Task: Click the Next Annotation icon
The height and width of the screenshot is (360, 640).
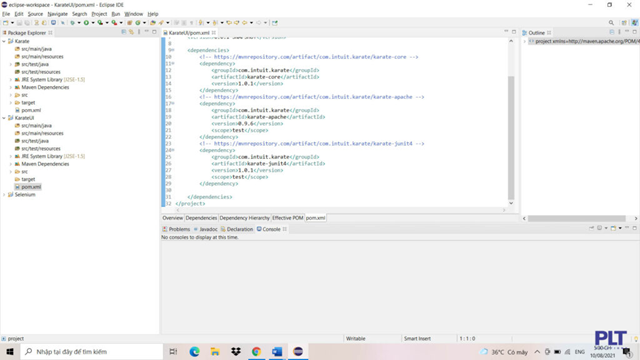Action: point(201,23)
